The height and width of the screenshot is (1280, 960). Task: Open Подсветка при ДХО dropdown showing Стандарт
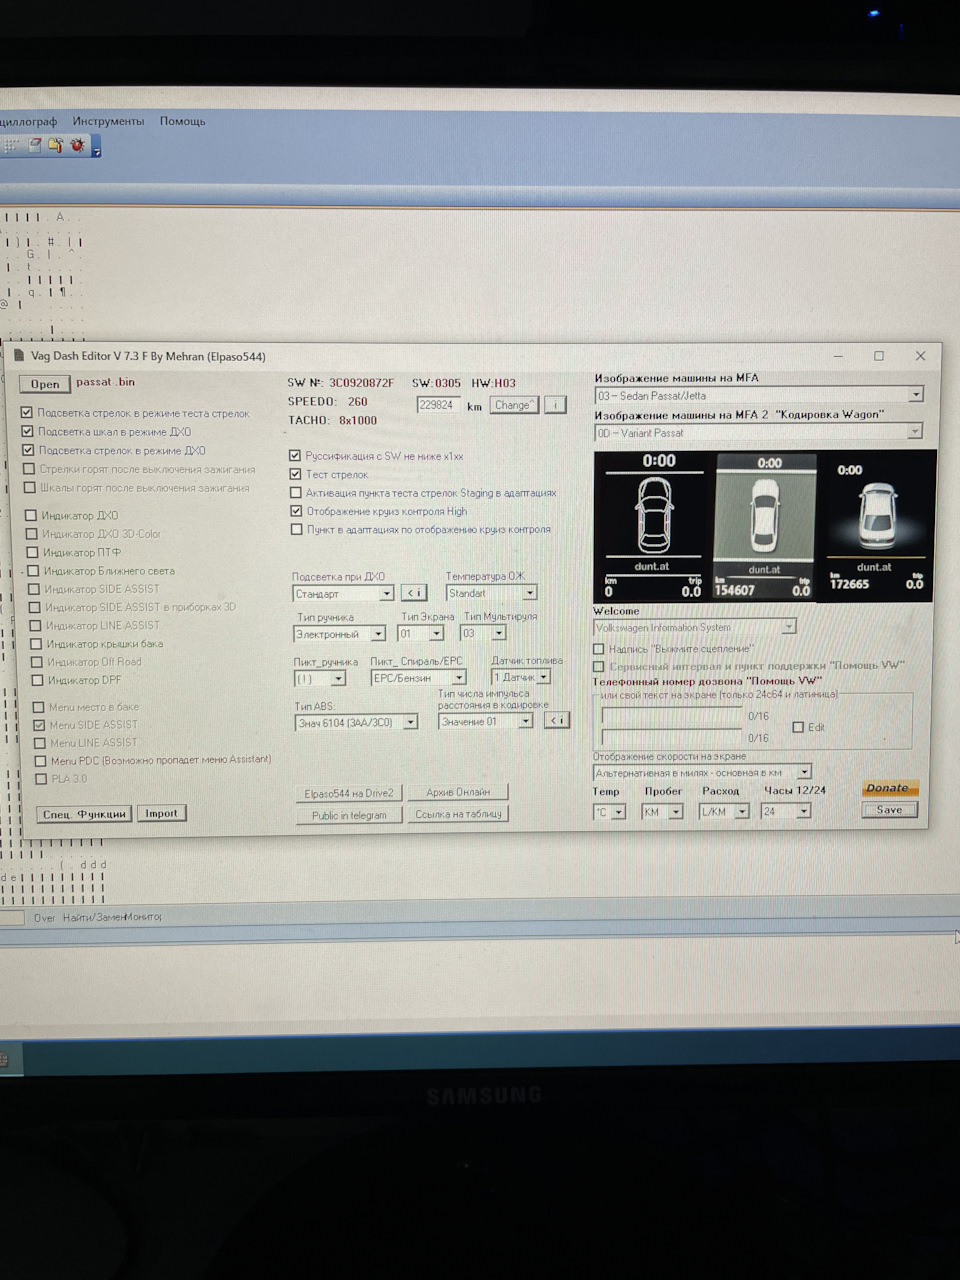pos(343,593)
